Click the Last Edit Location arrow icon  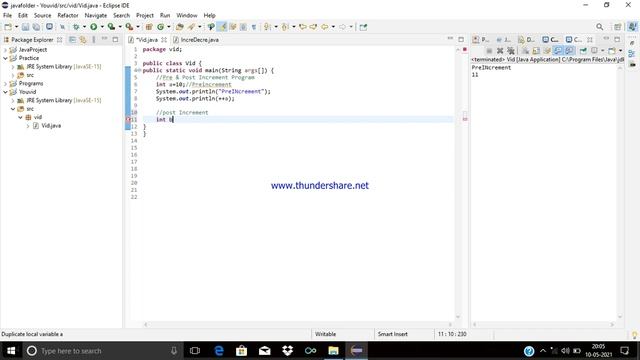303,27
